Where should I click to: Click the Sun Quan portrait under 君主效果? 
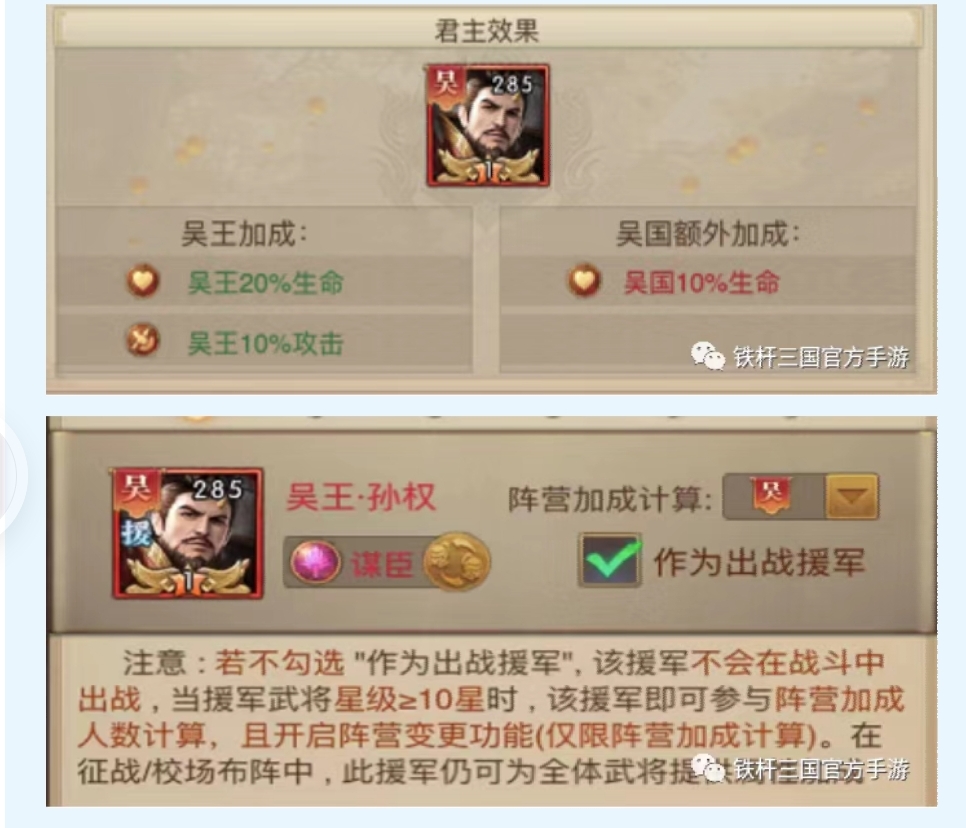tap(487, 126)
